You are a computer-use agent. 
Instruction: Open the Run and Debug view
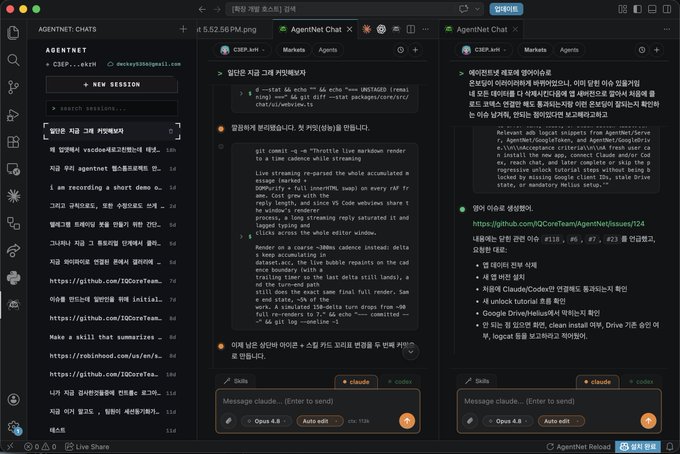[x=13, y=115]
